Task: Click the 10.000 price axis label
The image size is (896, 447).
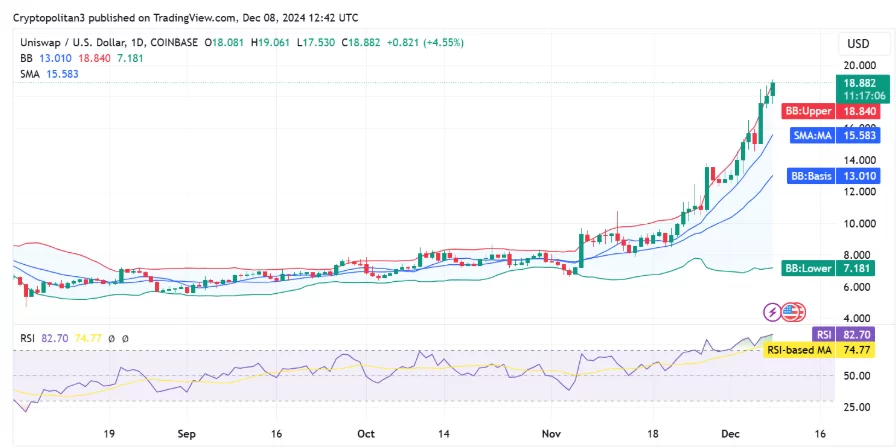Action: coord(858,223)
